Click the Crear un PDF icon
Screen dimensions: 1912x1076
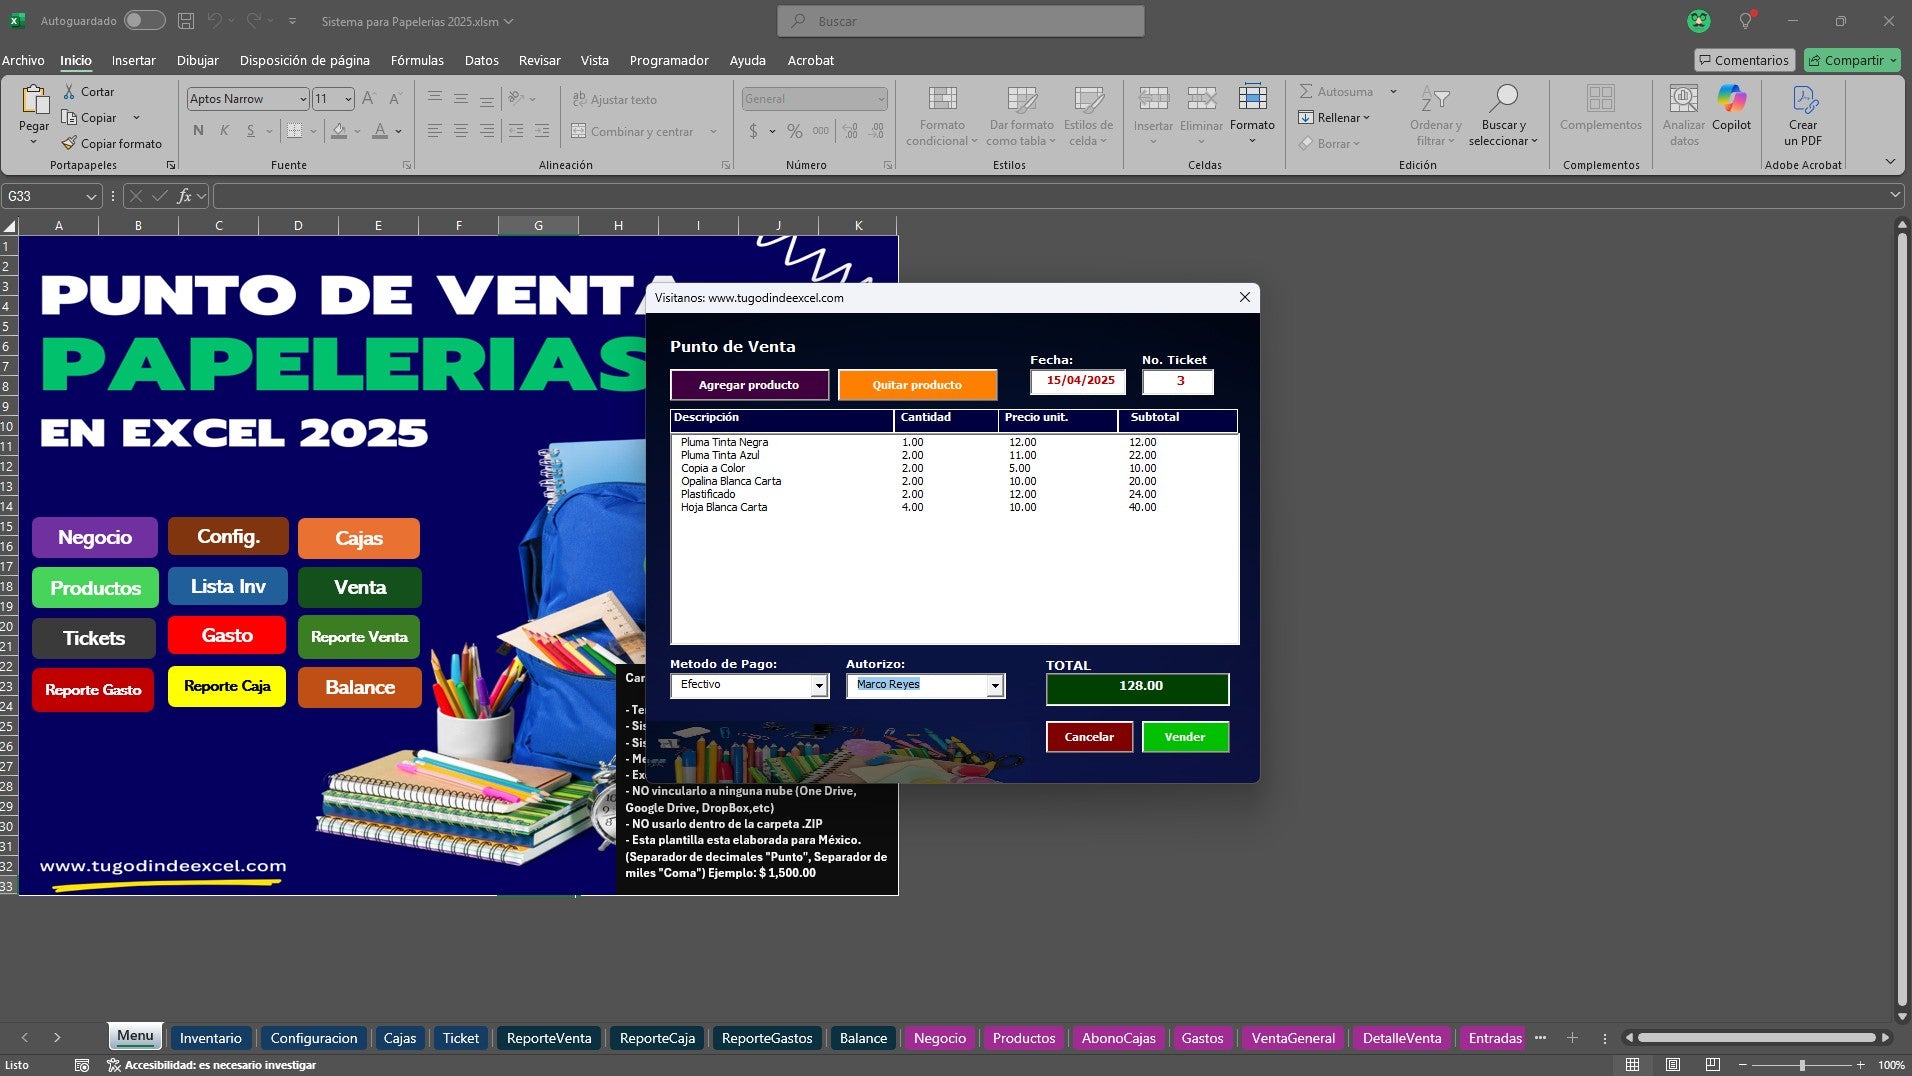point(1804,98)
